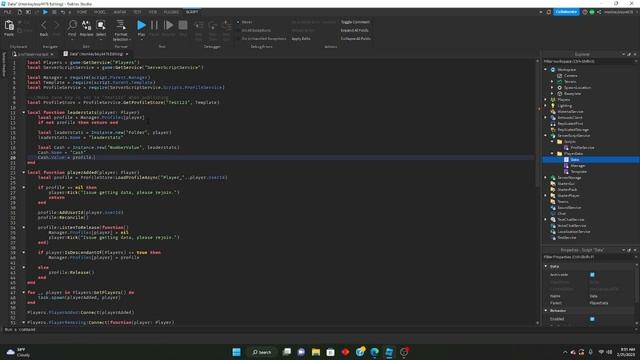Switch to the TEST ribbon tab
Screen dimensions: 640x360
pos(138,12)
